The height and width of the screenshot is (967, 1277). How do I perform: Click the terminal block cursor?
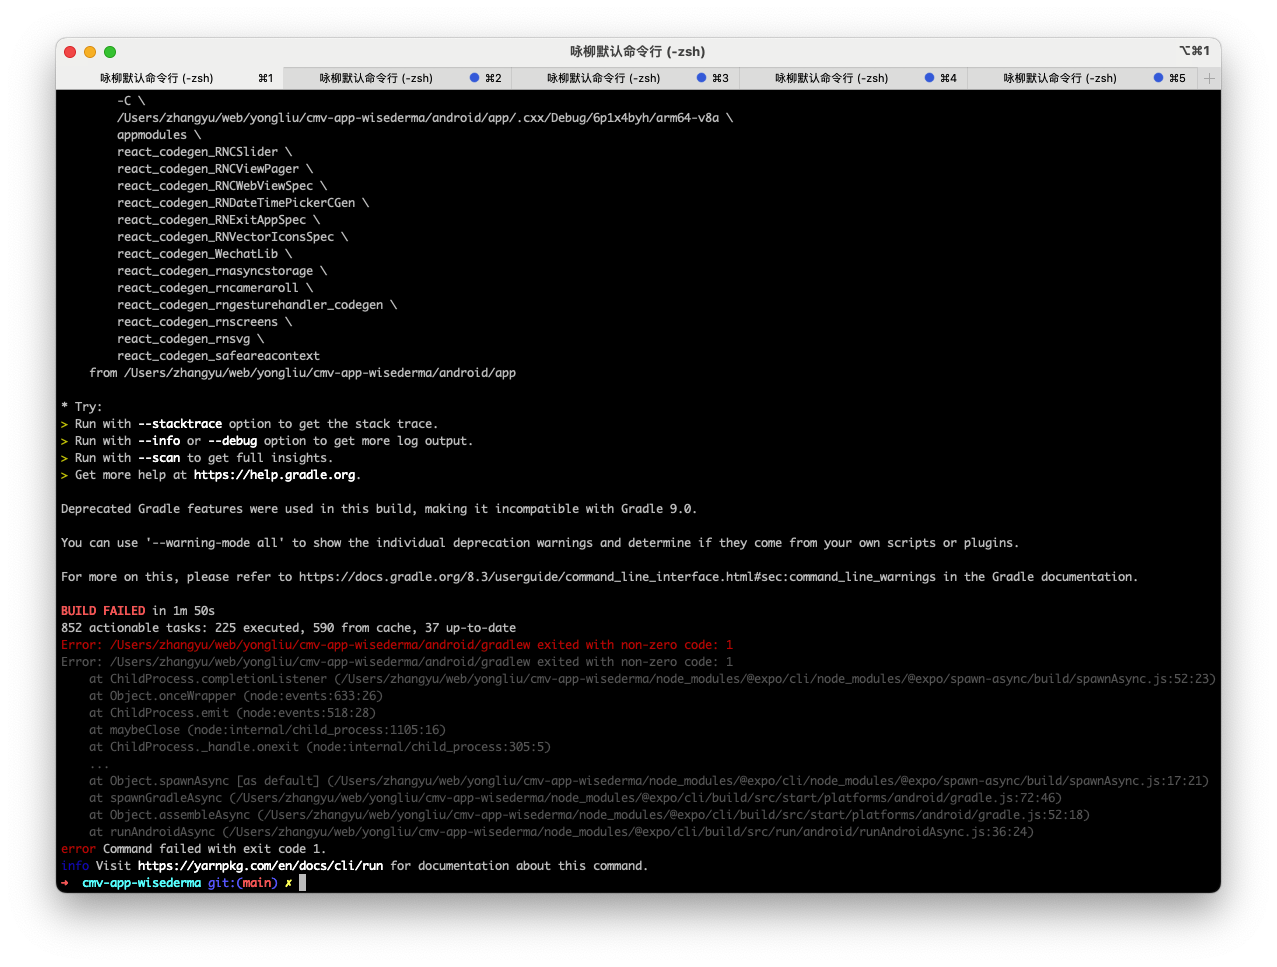[x=301, y=882]
